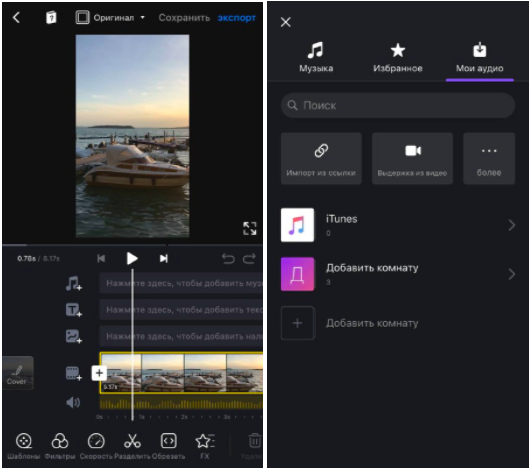
Task: Tap the music track placeholder strip
Action: click(181, 283)
